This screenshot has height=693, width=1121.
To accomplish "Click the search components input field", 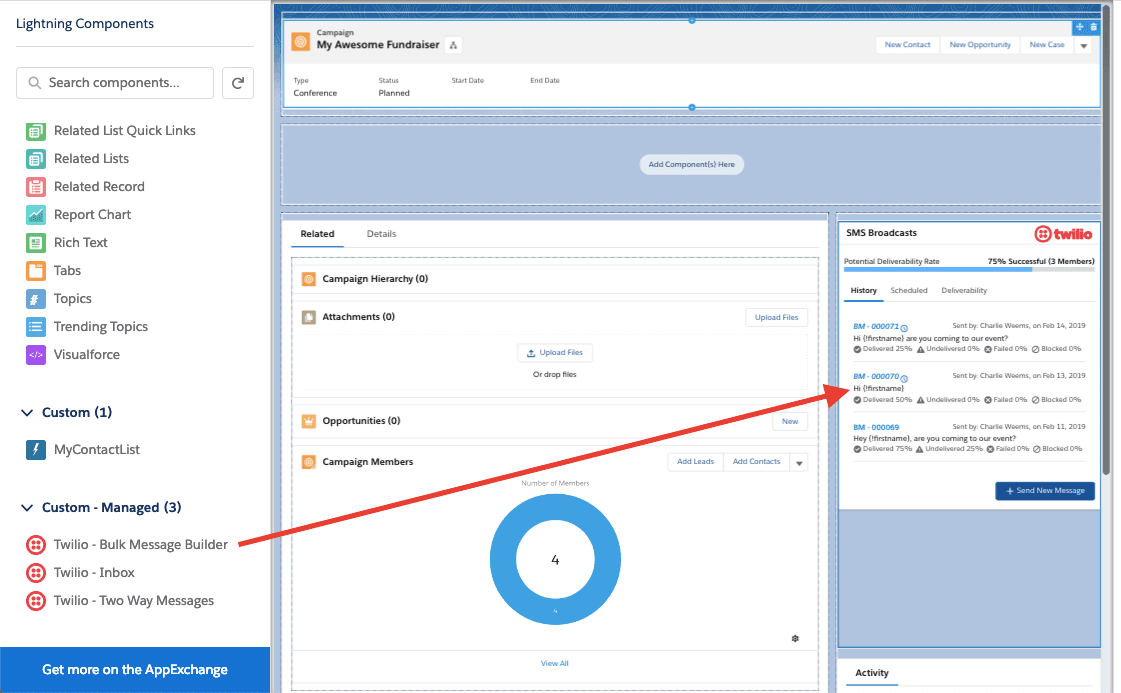I will (x=115, y=83).
